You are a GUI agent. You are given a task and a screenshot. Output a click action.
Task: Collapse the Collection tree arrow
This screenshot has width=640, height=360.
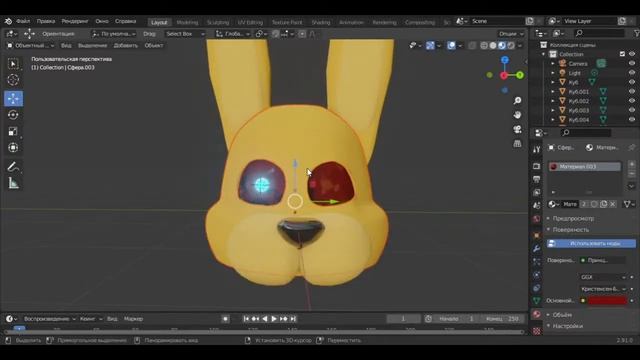pos(543,54)
